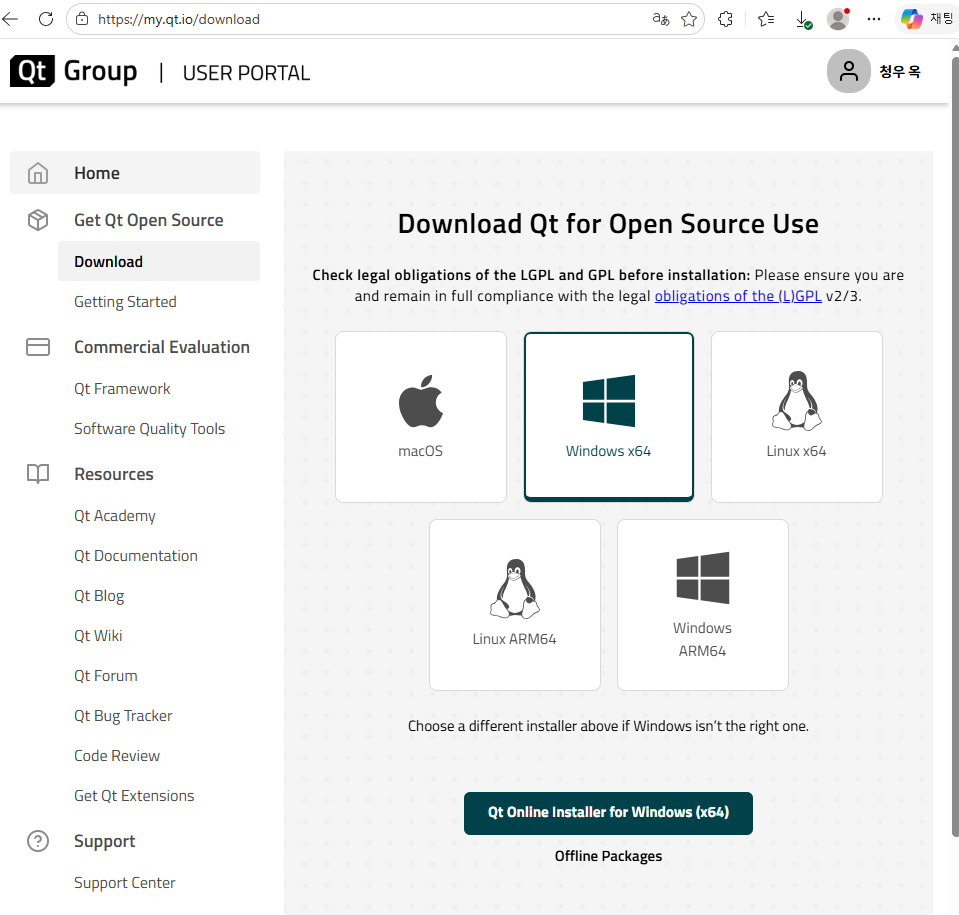Select the macOS installer tile

[x=421, y=417]
